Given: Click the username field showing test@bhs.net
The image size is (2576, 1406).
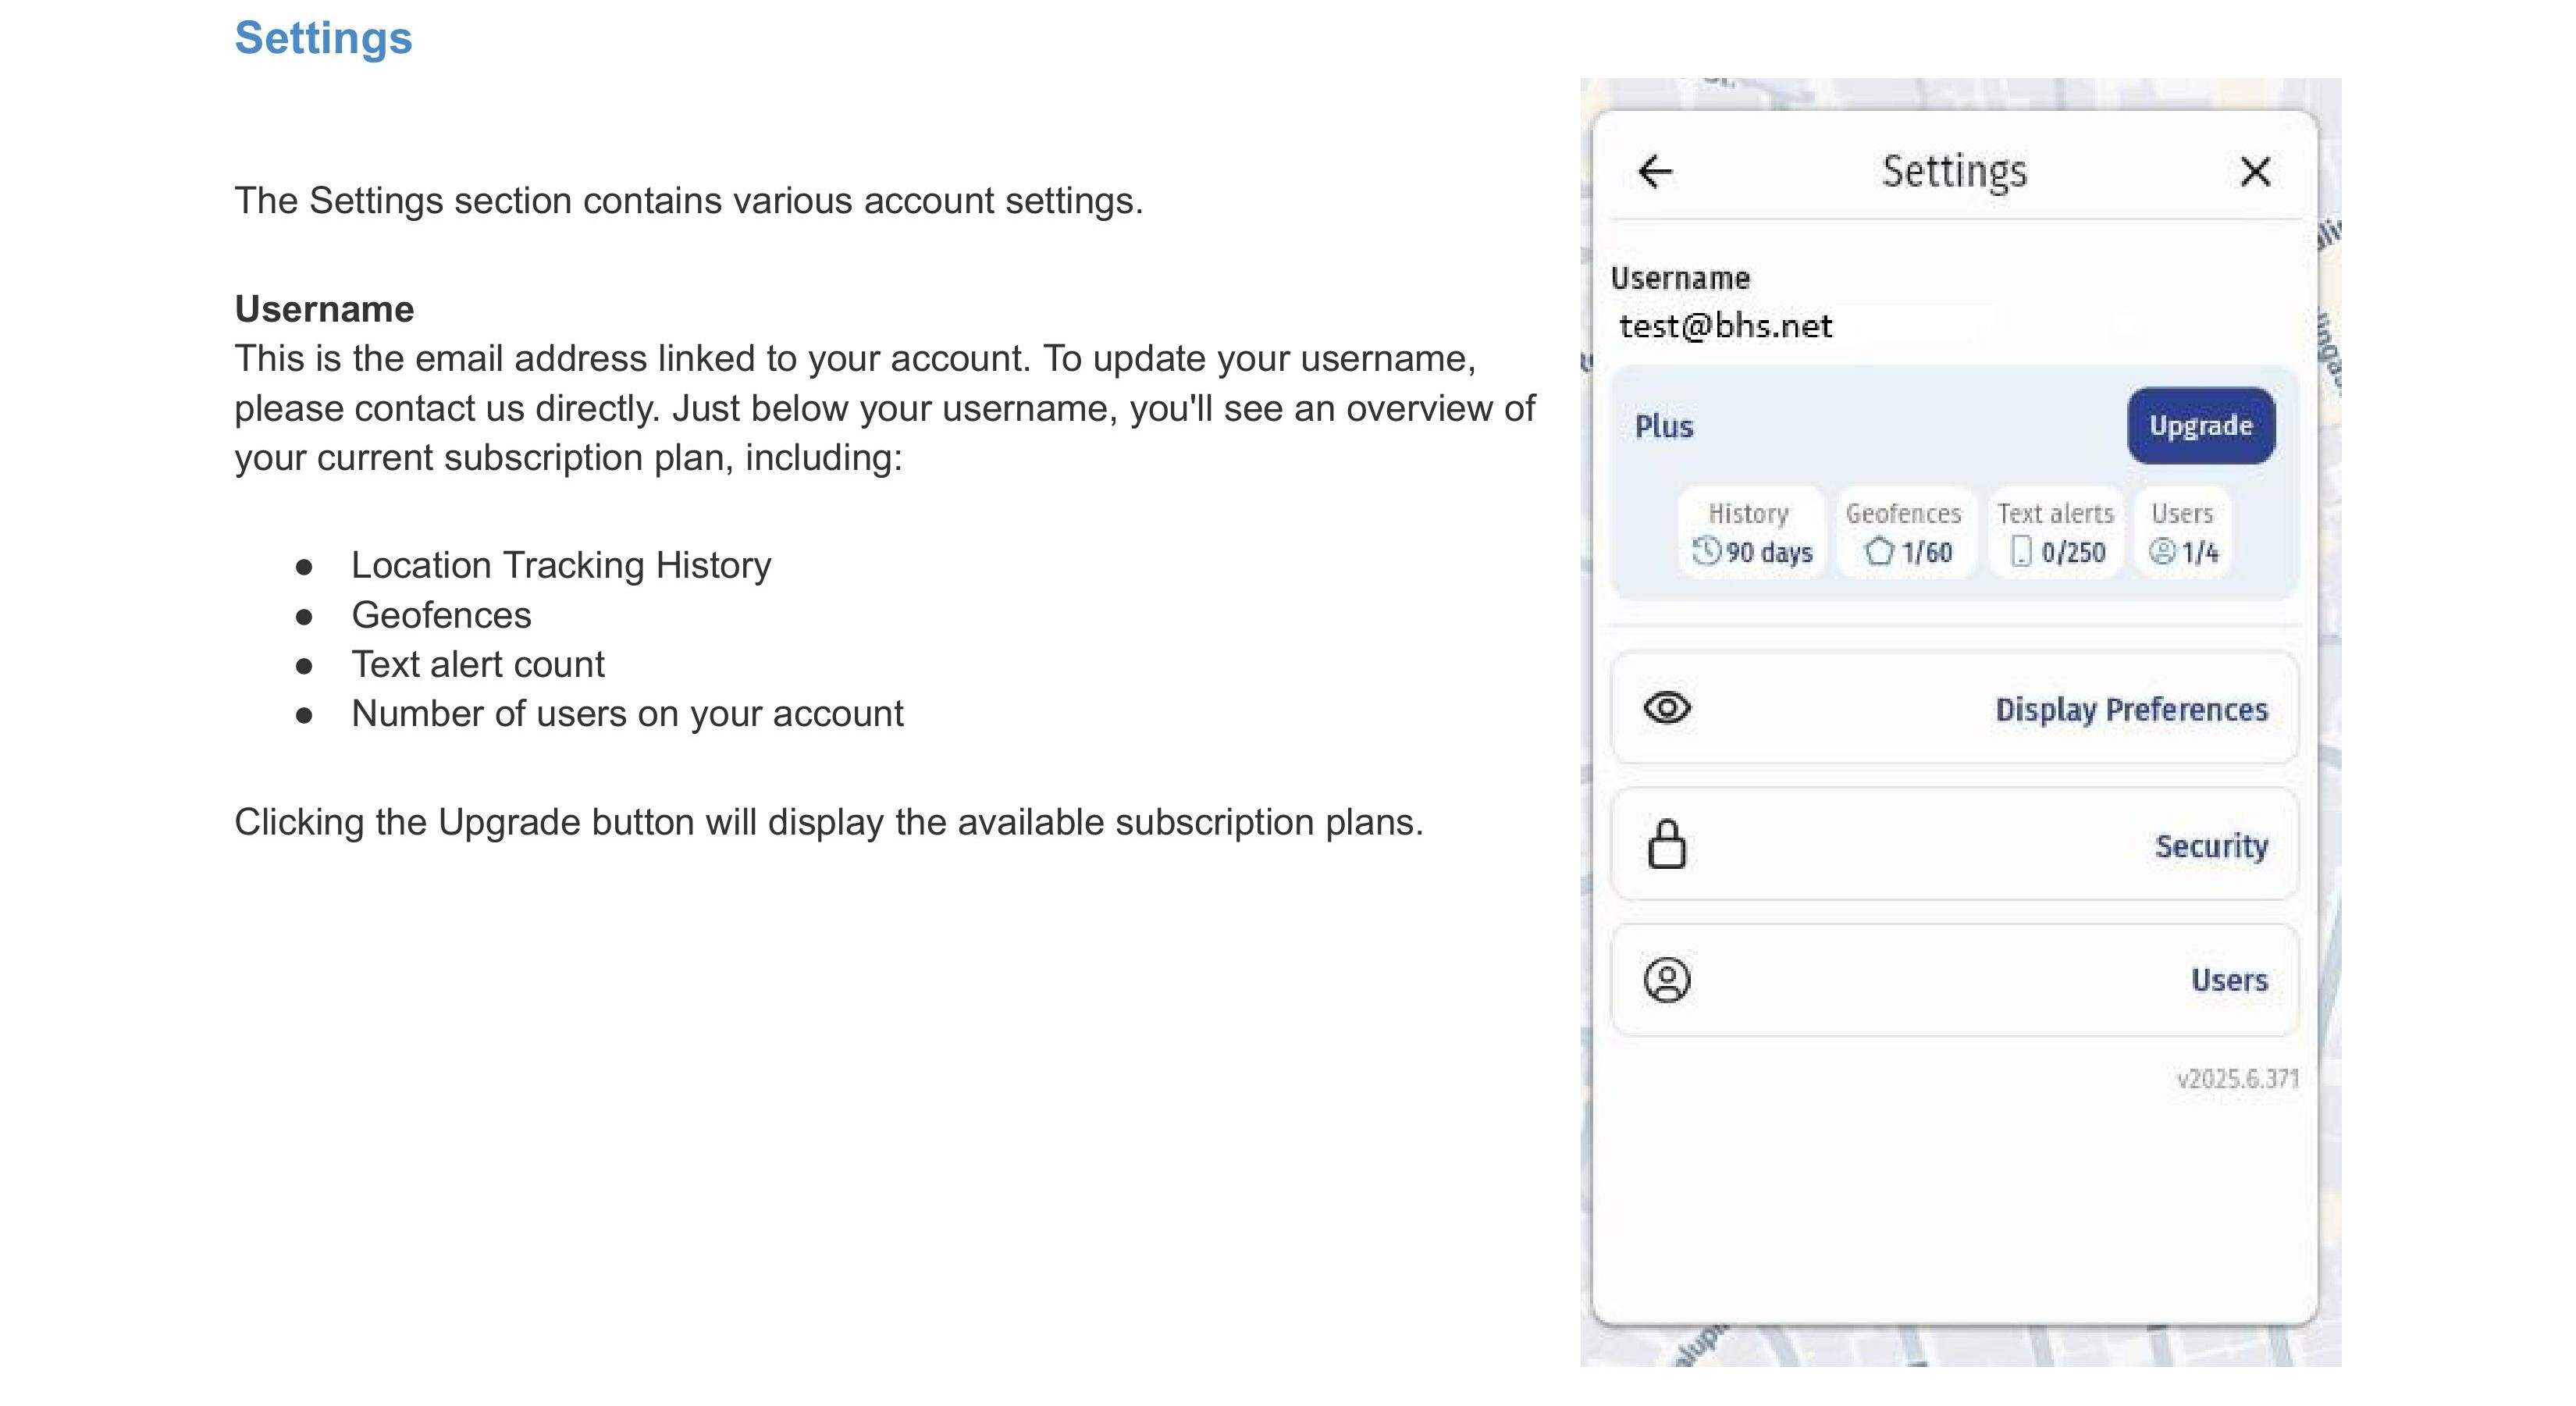Looking at the screenshot, I should pos(1726,326).
